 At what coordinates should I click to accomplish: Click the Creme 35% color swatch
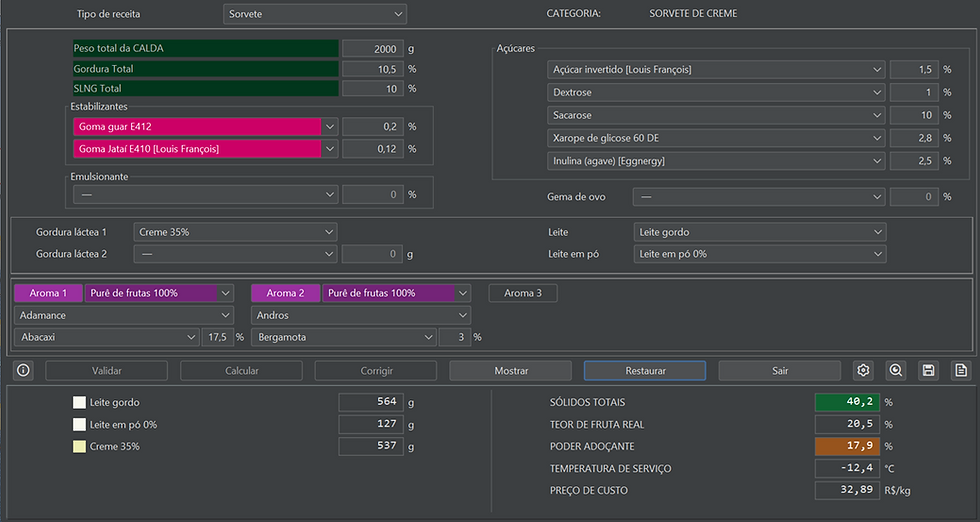(79, 446)
